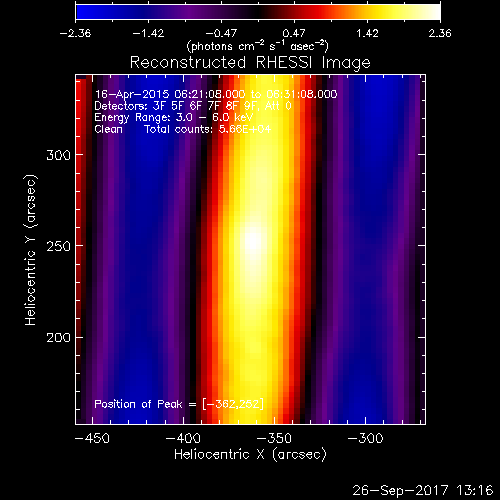Click the colorbar label '1.42'
The width and height of the screenshot is (500, 500).
(367, 33)
